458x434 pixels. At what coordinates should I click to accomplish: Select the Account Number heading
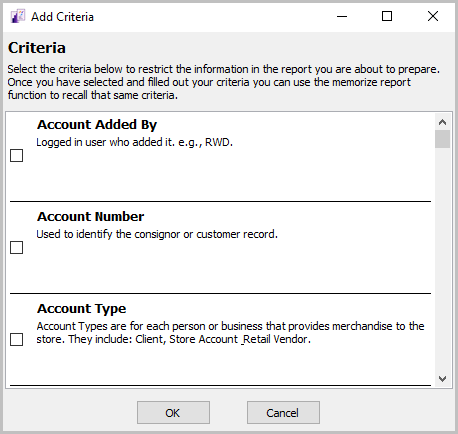click(91, 217)
